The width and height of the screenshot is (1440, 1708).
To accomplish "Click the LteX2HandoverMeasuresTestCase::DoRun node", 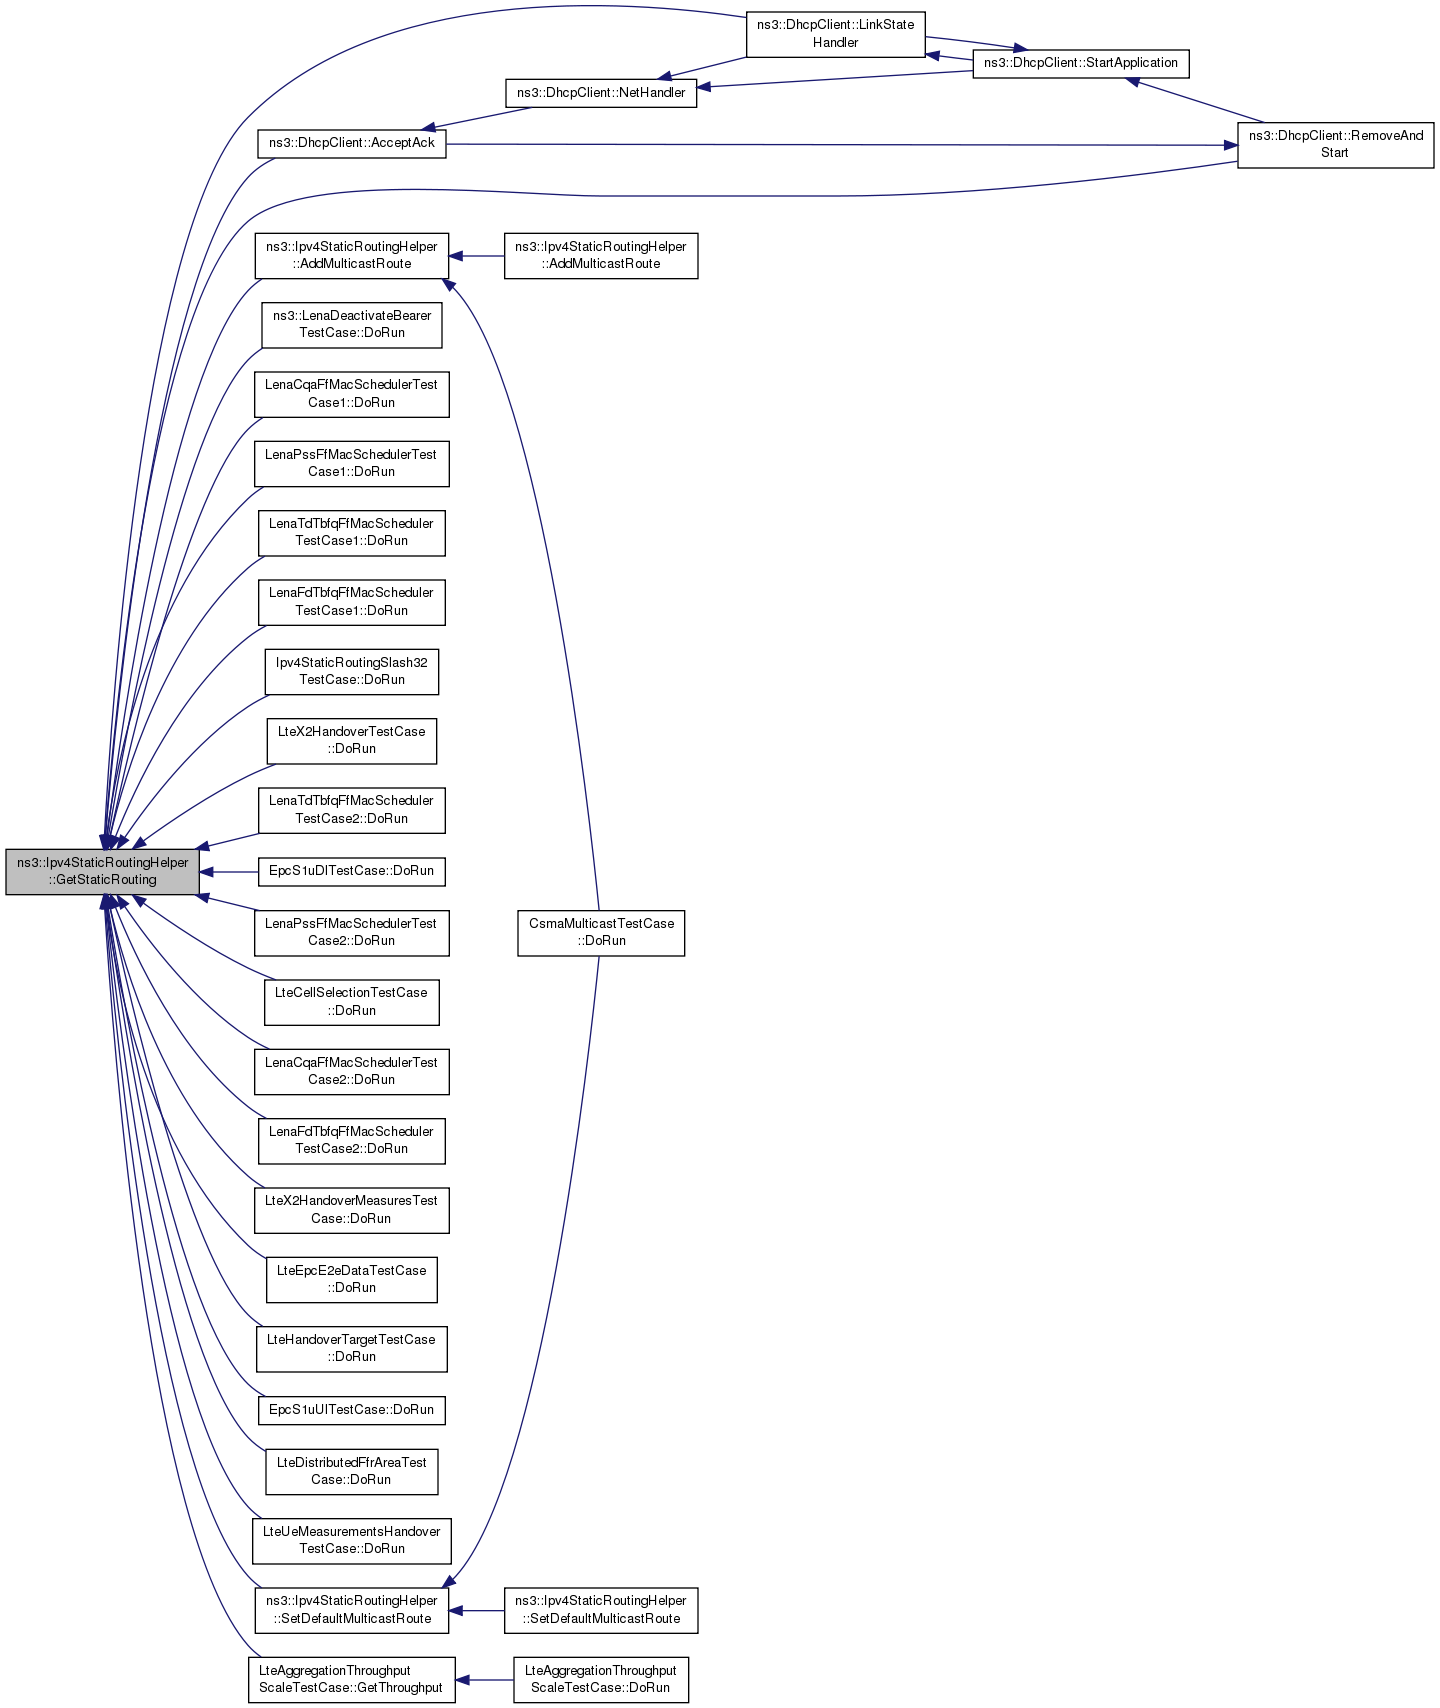I will pos(351,1209).
